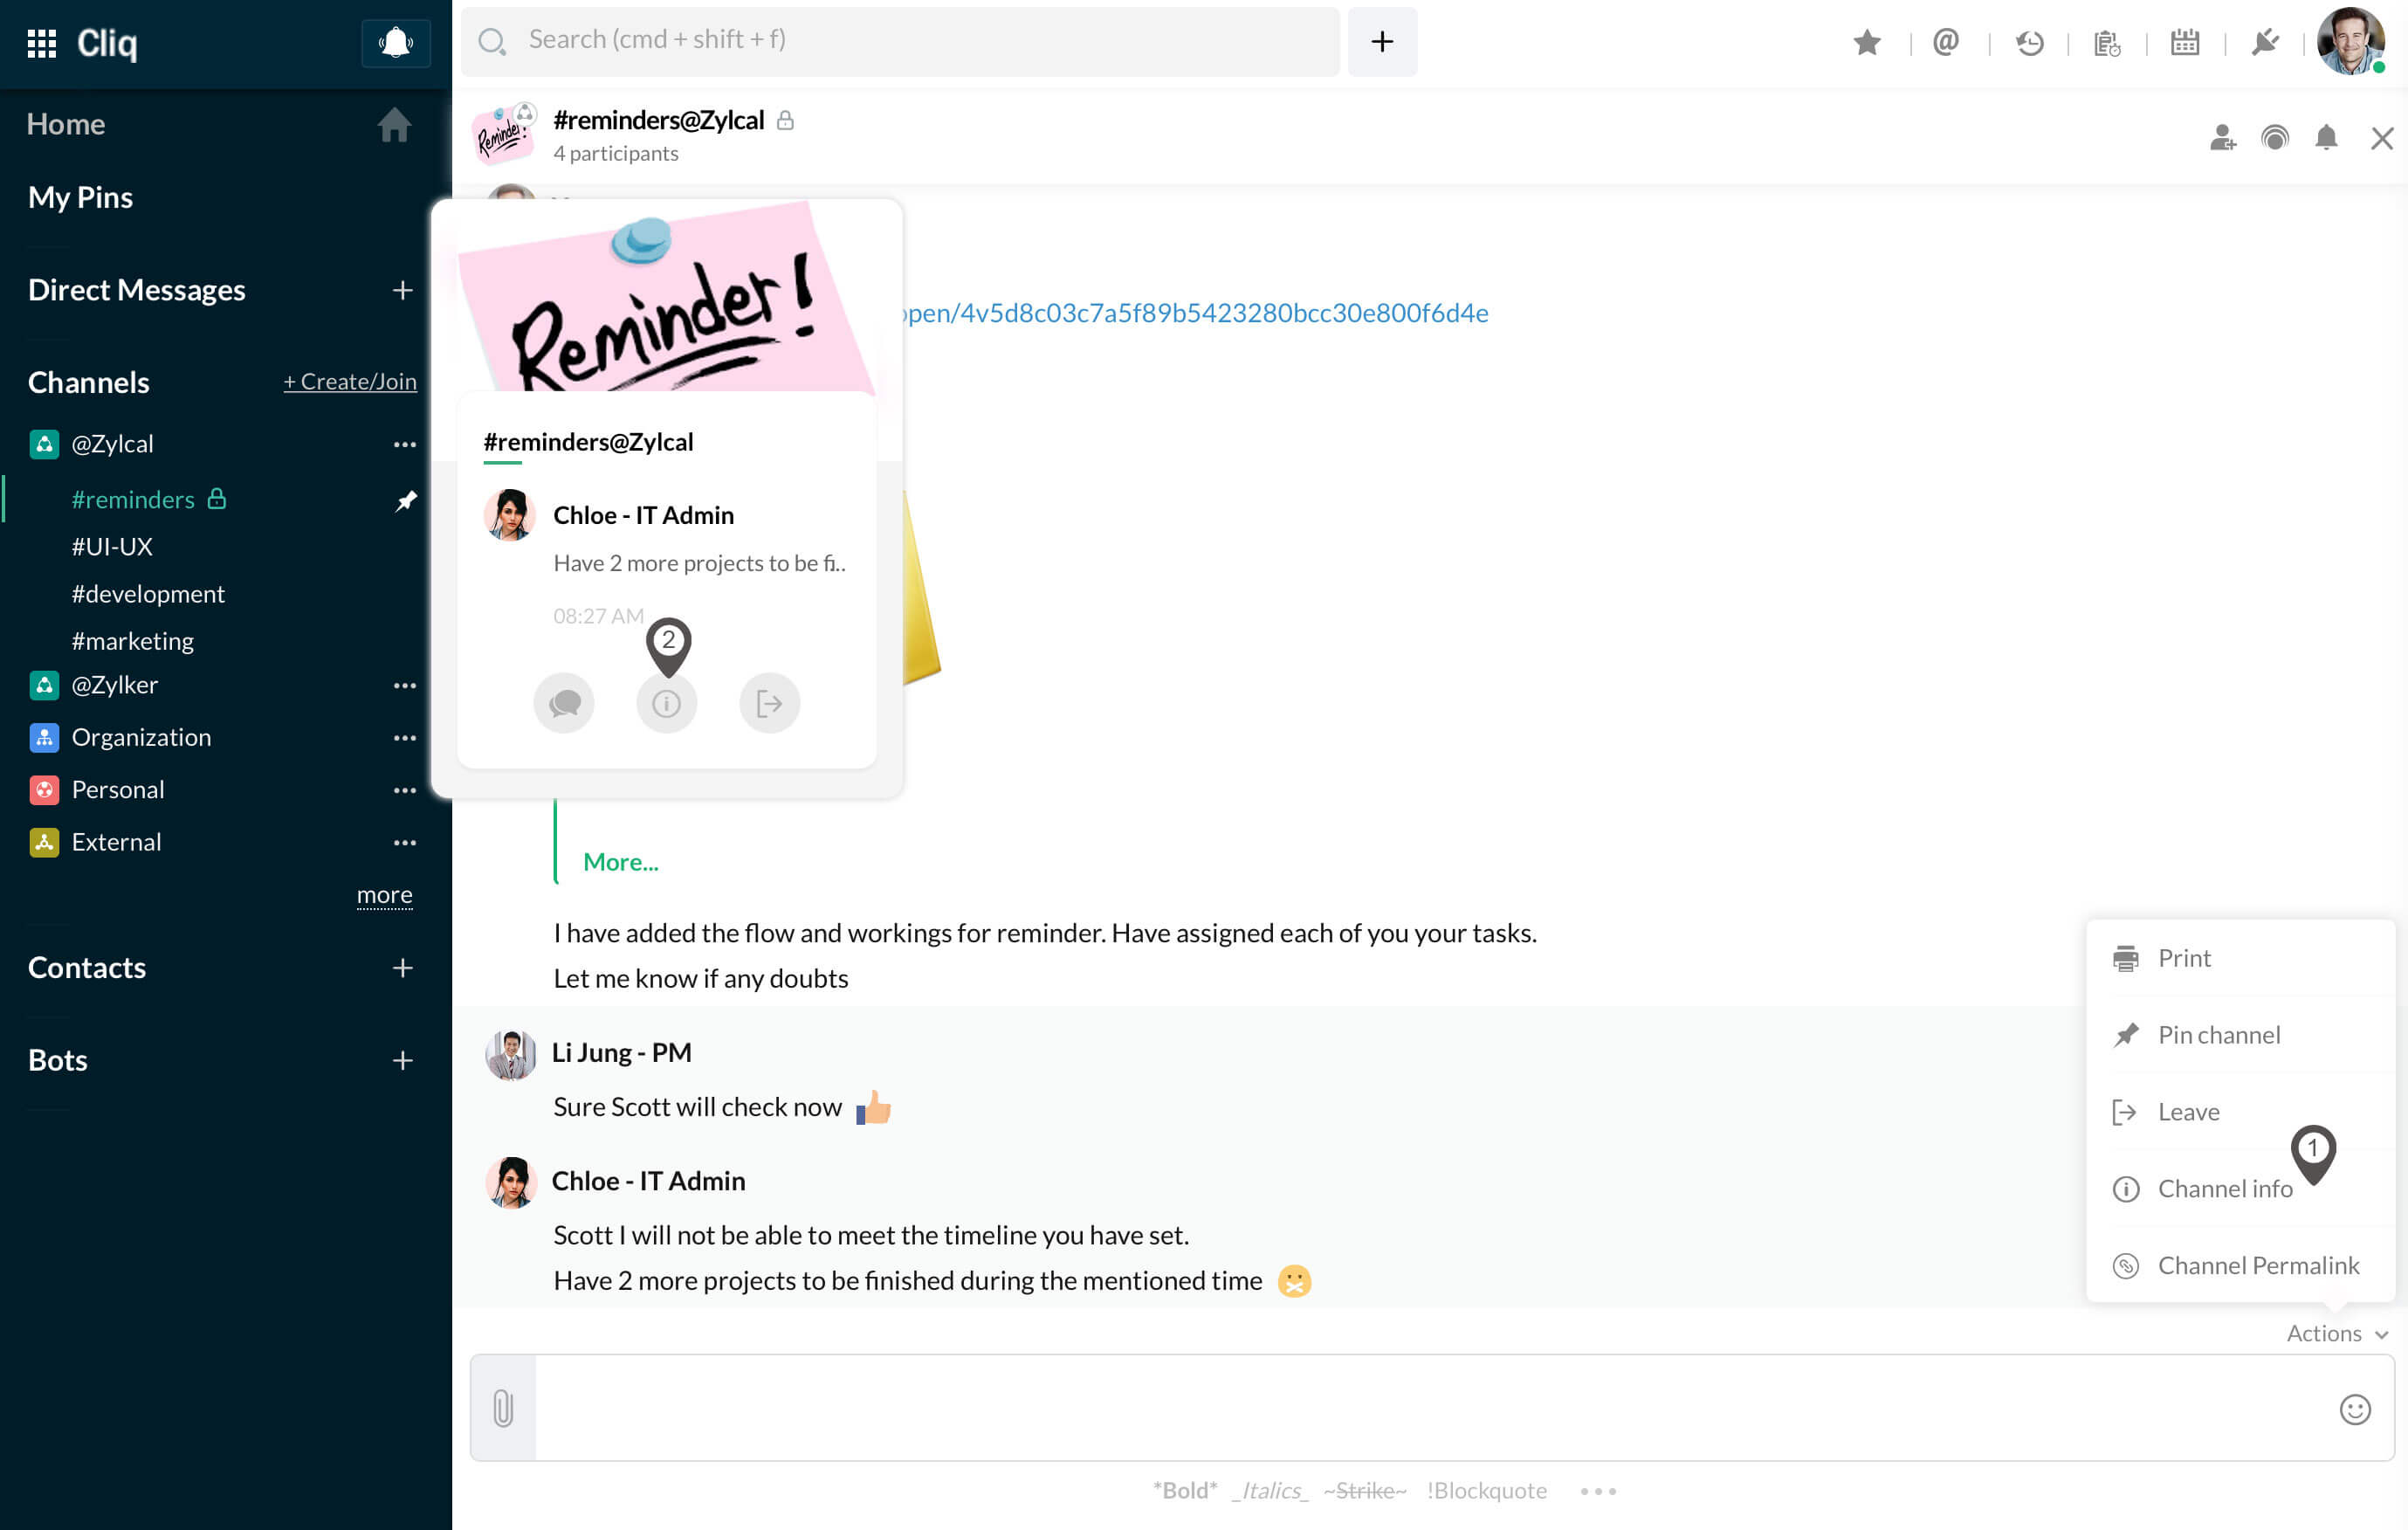Open options for Personal channels
Viewport: 2408px width, 1530px height.
404,790
